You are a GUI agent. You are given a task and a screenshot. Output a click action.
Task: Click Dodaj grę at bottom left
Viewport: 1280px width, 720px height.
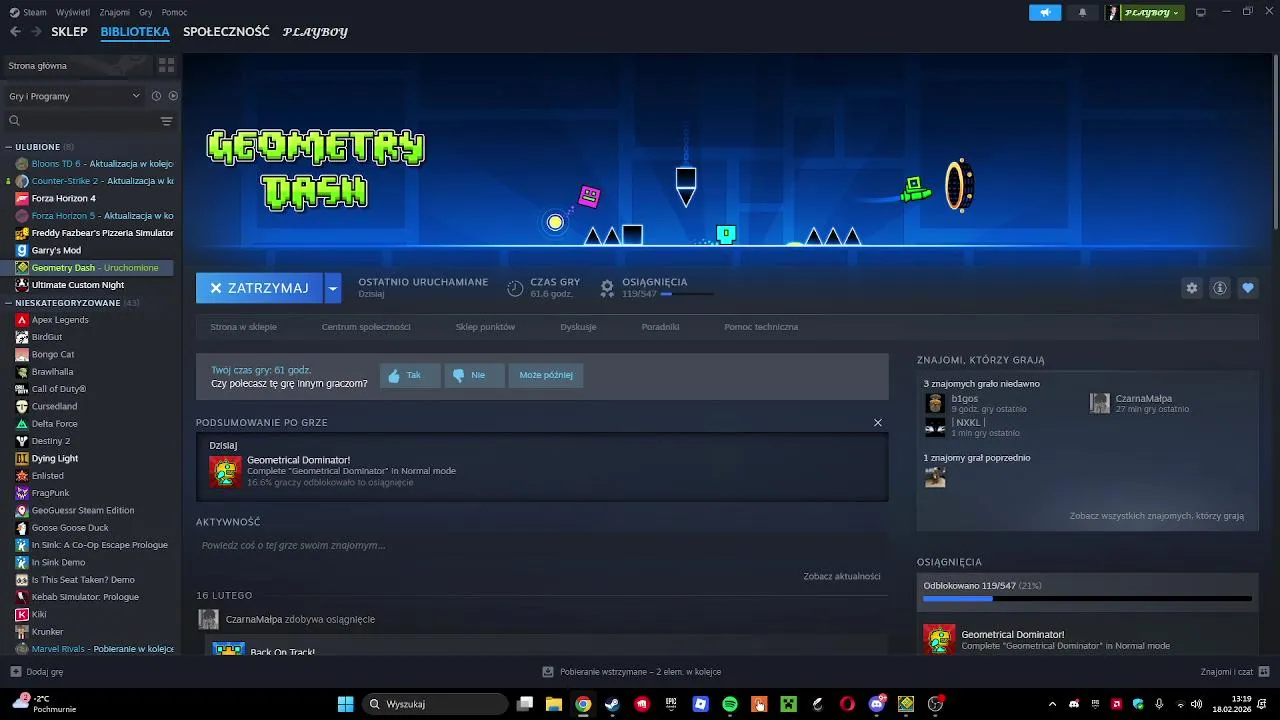click(x=37, y=672)
